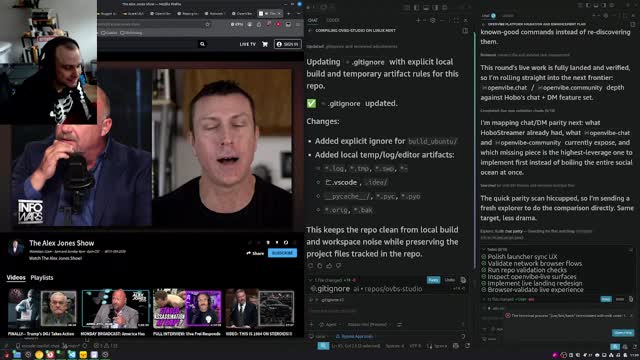640x360 pixels.
Task: Click the bookmark star in the address bar
Action: pos(207,24)
